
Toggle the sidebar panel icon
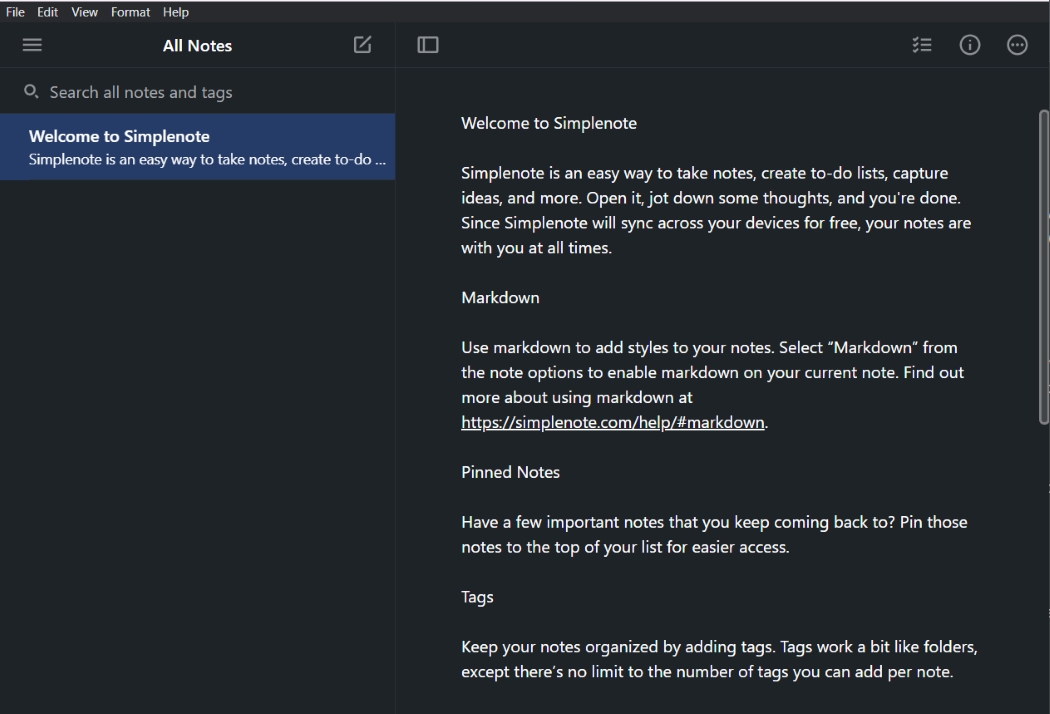[x=428, y=45]
